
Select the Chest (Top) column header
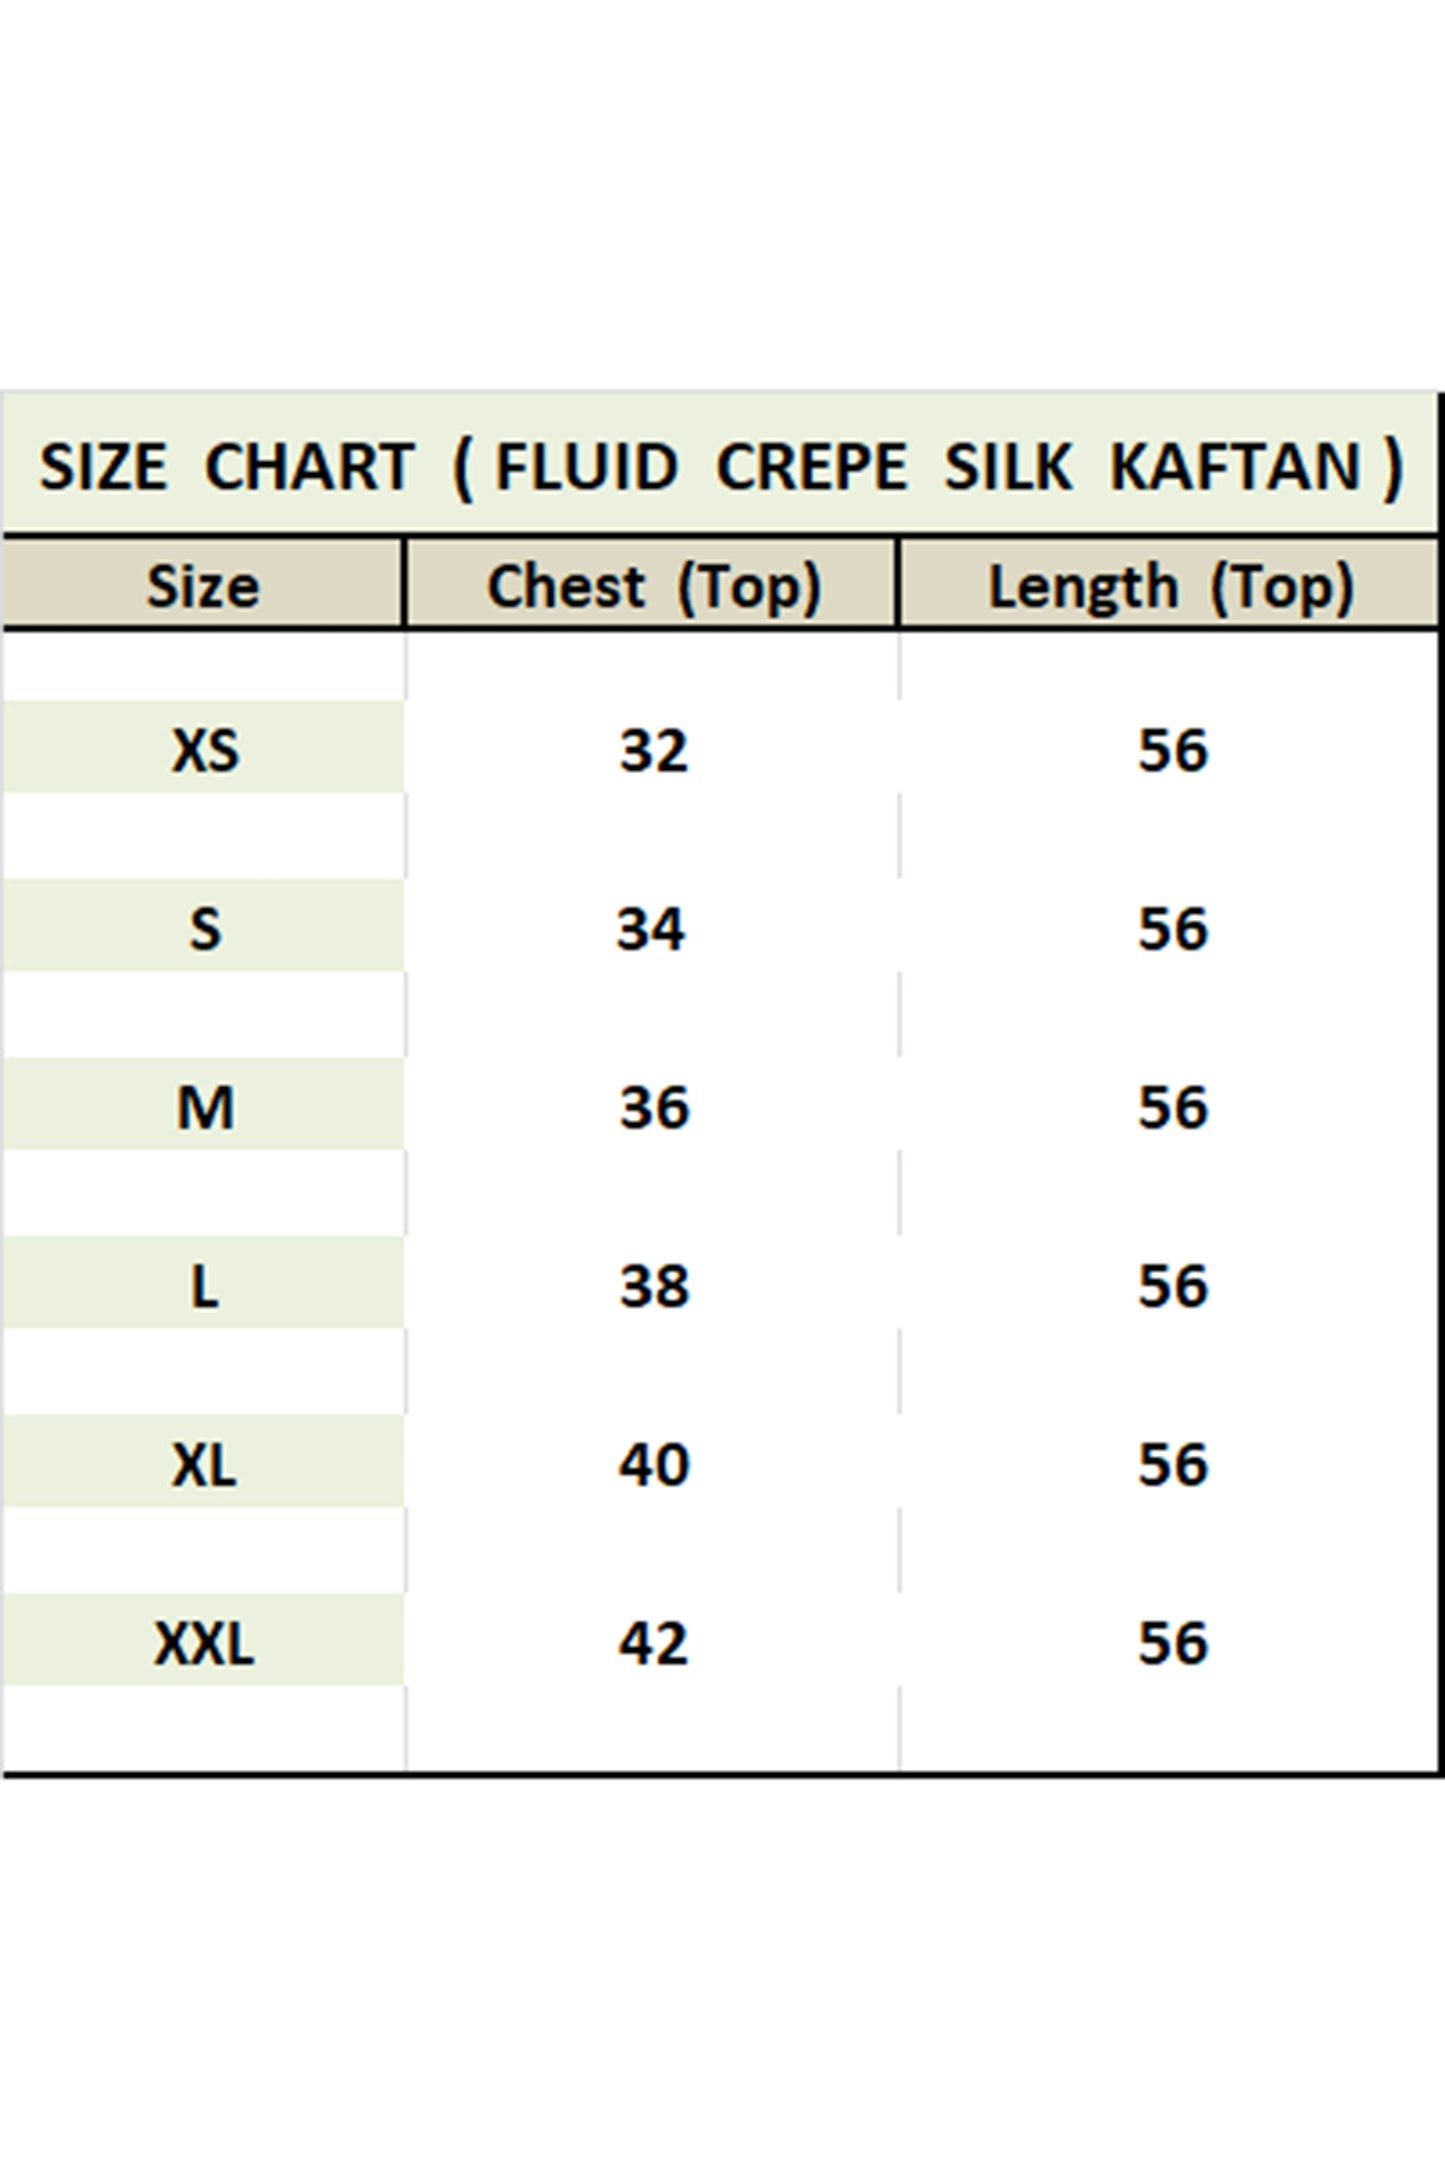coord(652,585)
